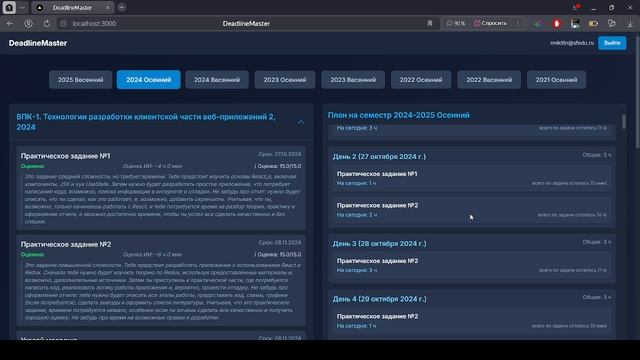
Task: Click the План на семестр 2024-2025 Осенний heading
Action: 398,115
